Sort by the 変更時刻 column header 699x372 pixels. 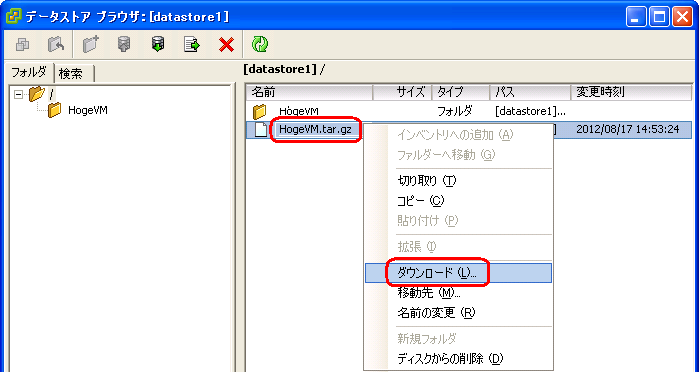coord(631,92)
